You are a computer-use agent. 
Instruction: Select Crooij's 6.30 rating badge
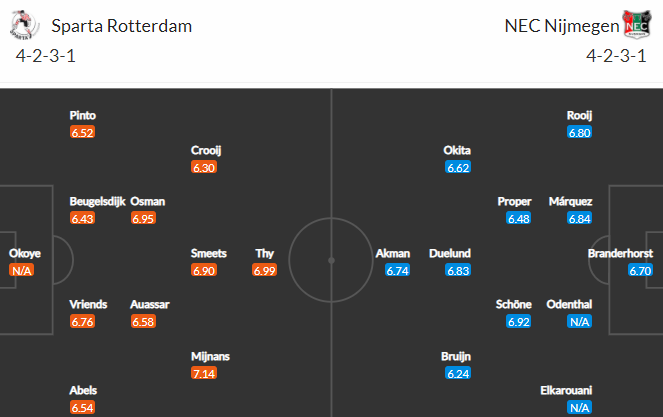coord(204,167)
